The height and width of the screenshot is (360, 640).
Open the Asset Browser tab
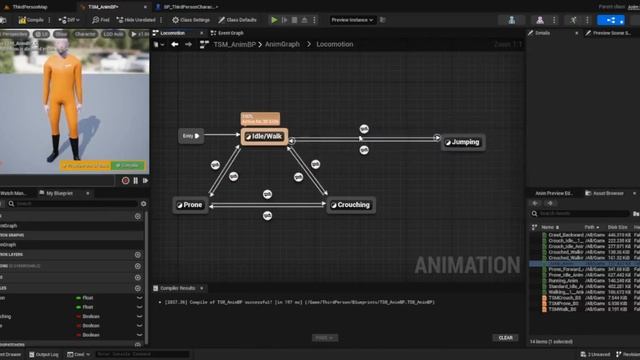[607, 193]
